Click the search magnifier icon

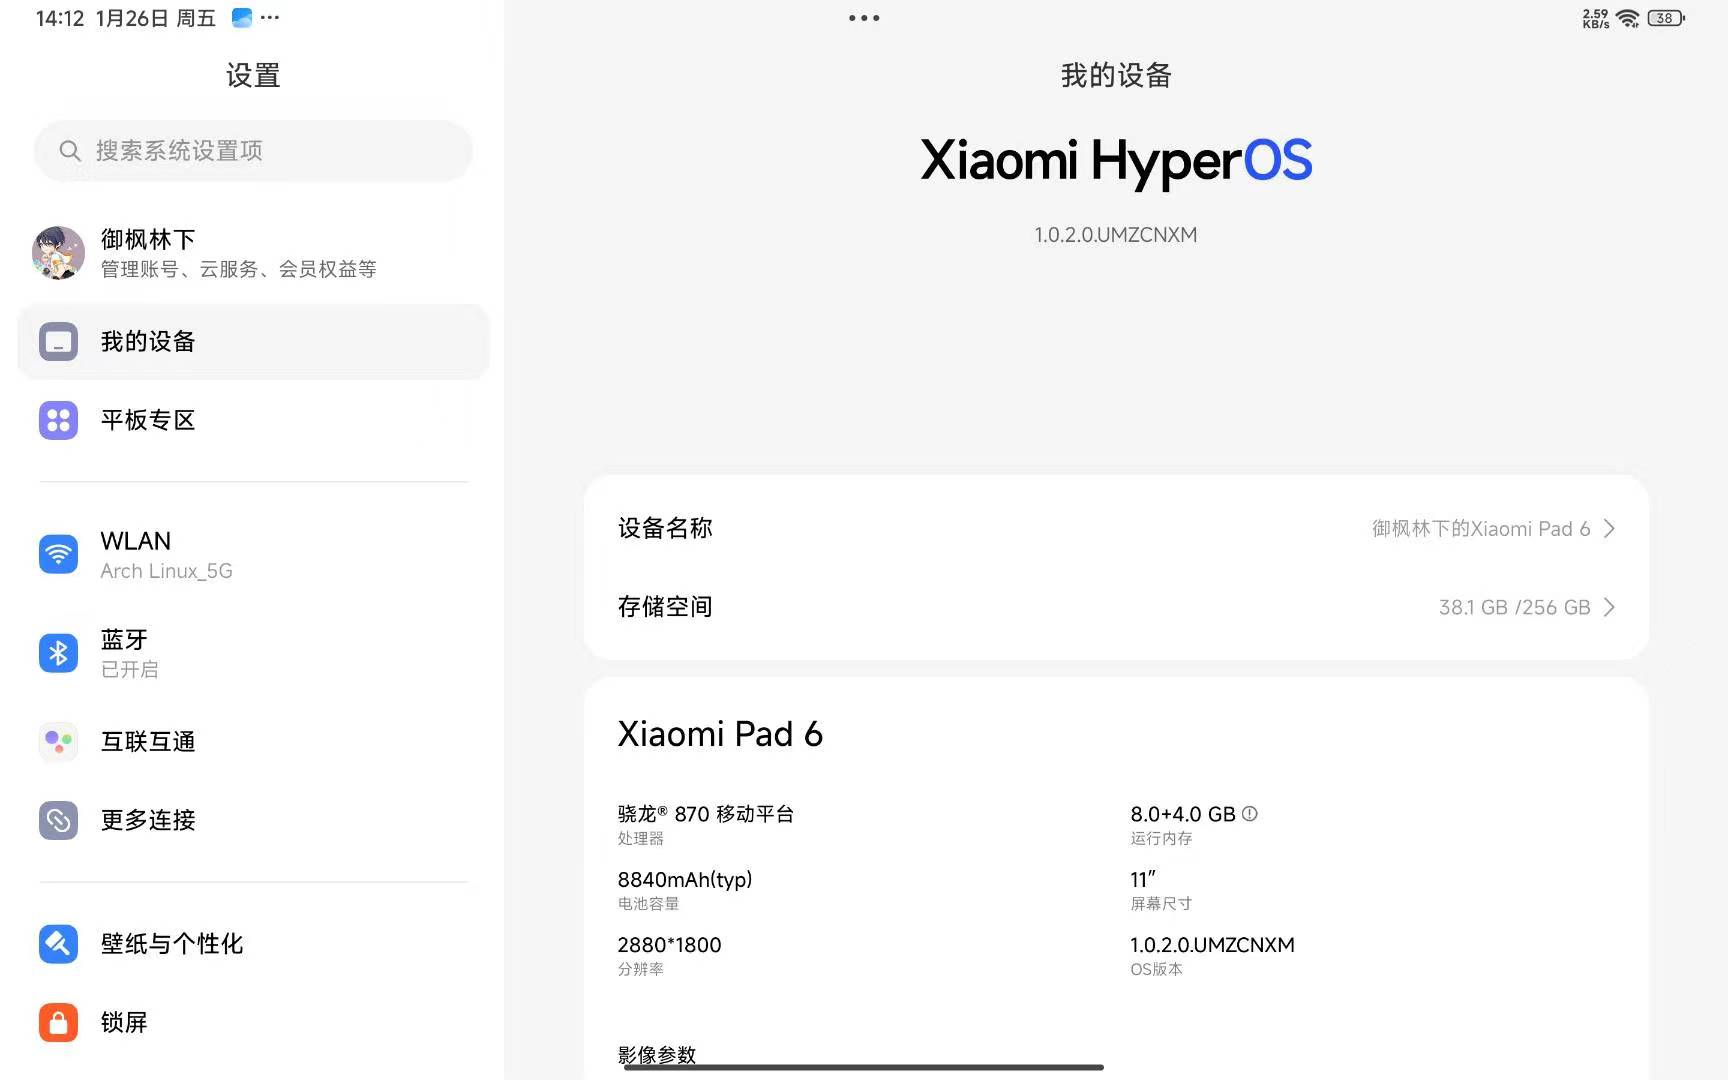(x=70, y=151)
